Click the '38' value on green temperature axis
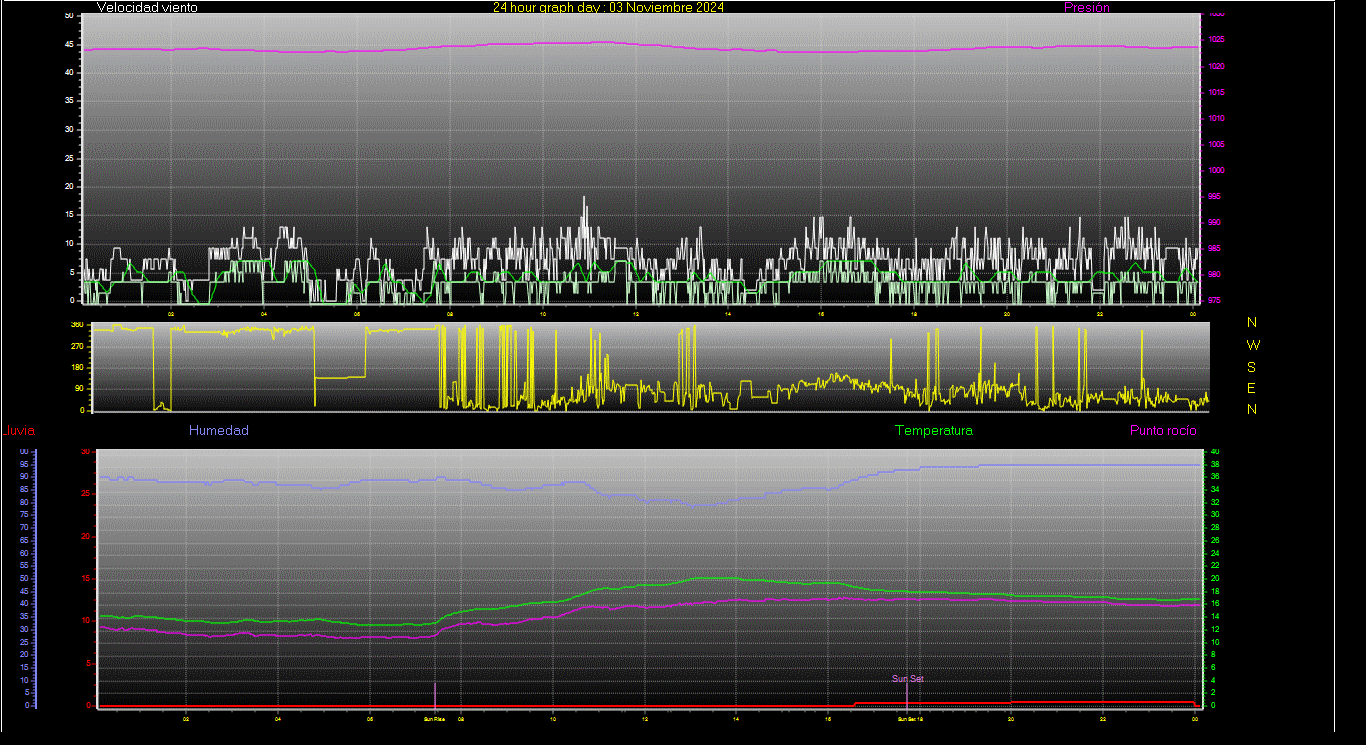The width and height of the screenshot is (1366, 745). pos(1216,464)
